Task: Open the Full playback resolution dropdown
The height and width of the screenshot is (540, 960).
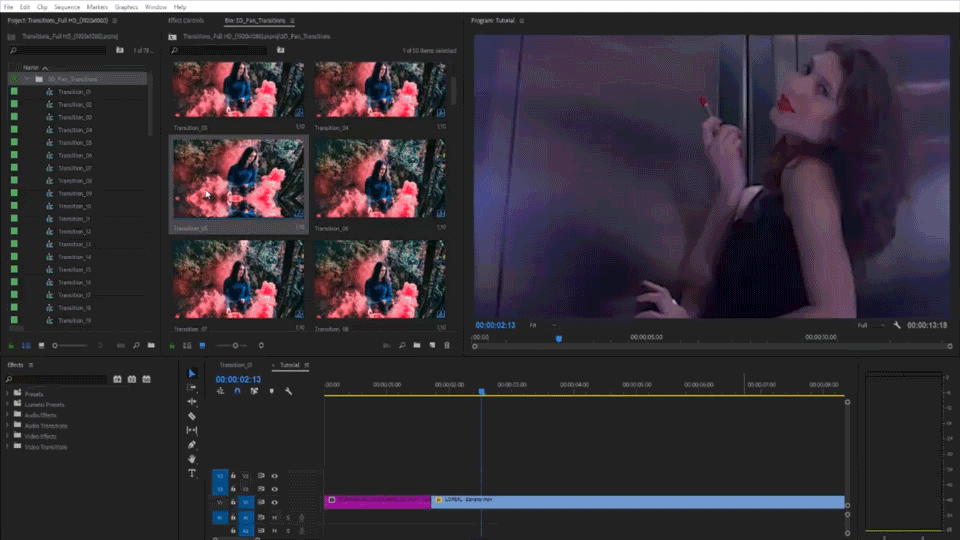Action: (871, 325)
